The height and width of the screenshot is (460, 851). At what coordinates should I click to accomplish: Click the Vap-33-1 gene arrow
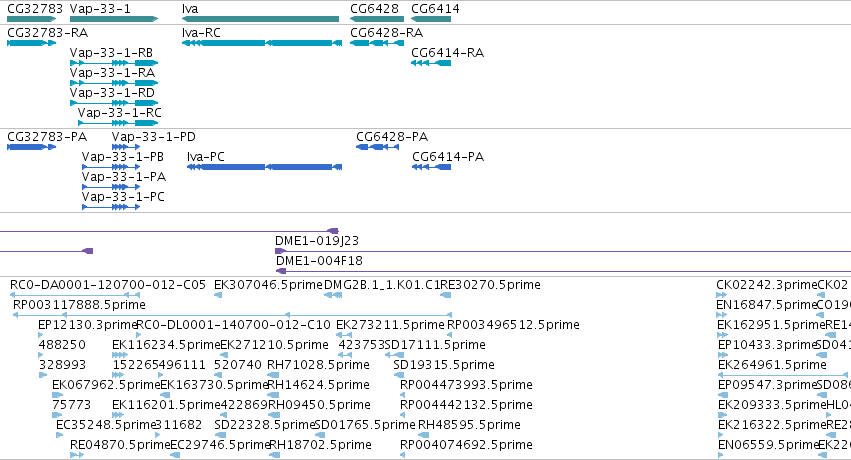(x=114, y=19)
